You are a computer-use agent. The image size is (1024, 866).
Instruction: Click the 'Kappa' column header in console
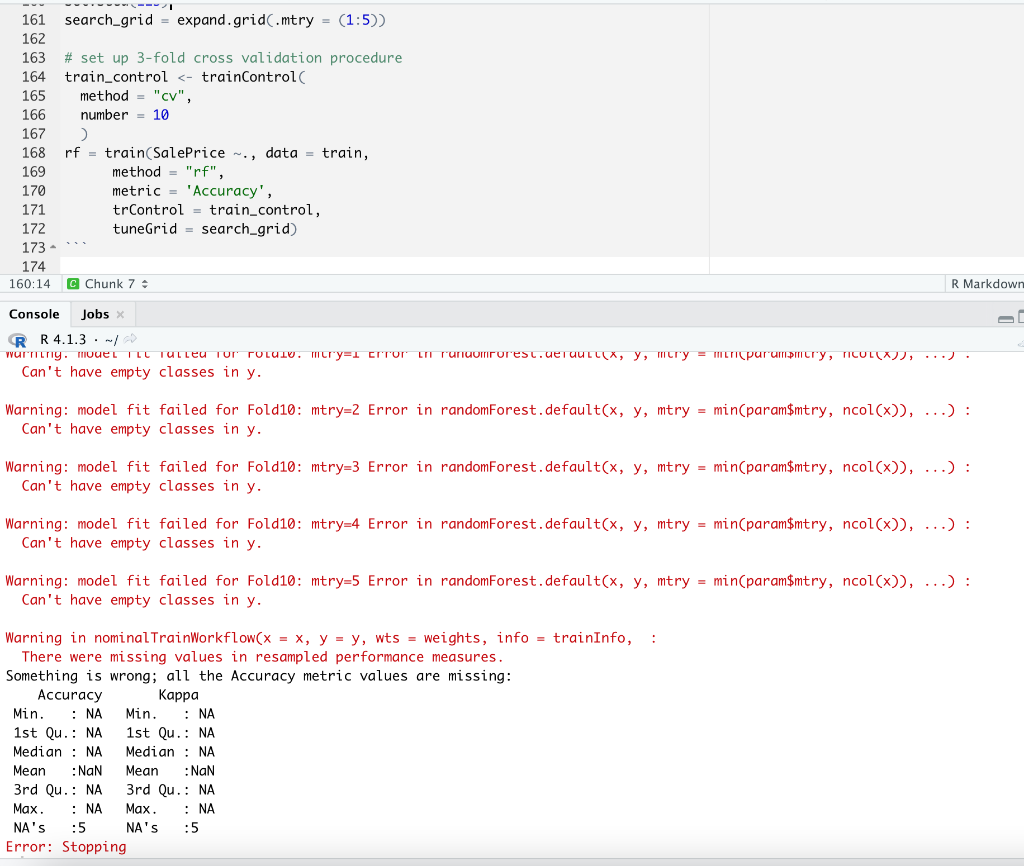178,695
